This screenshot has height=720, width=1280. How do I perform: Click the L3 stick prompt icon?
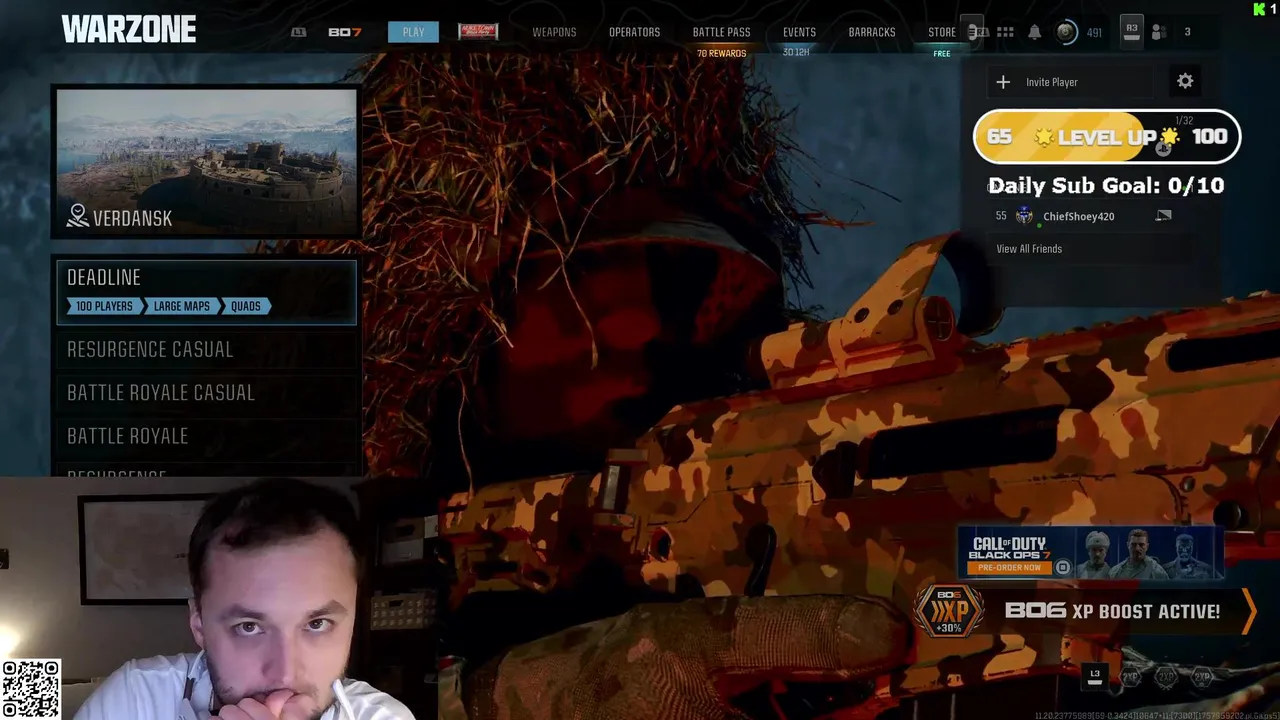[1095, 676]
